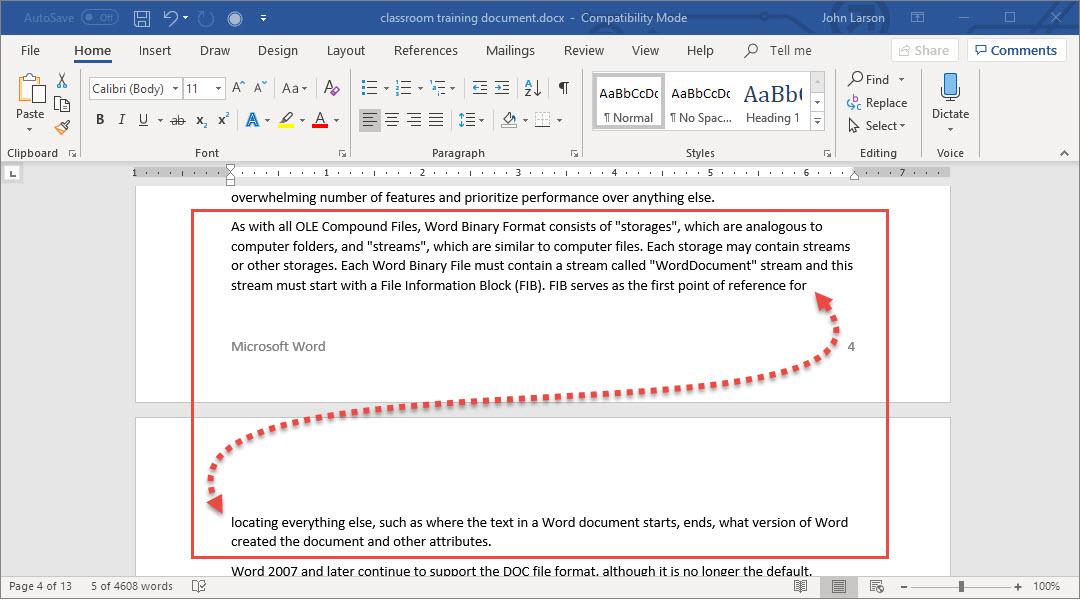Click the Format Painter icon

pyautogui.click(x=62, y=127)
